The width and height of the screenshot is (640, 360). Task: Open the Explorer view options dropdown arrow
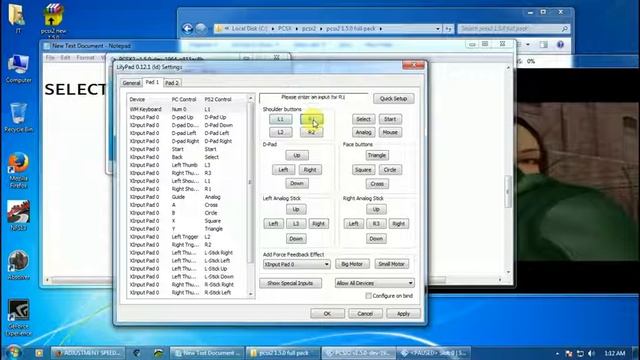(528, 44)
